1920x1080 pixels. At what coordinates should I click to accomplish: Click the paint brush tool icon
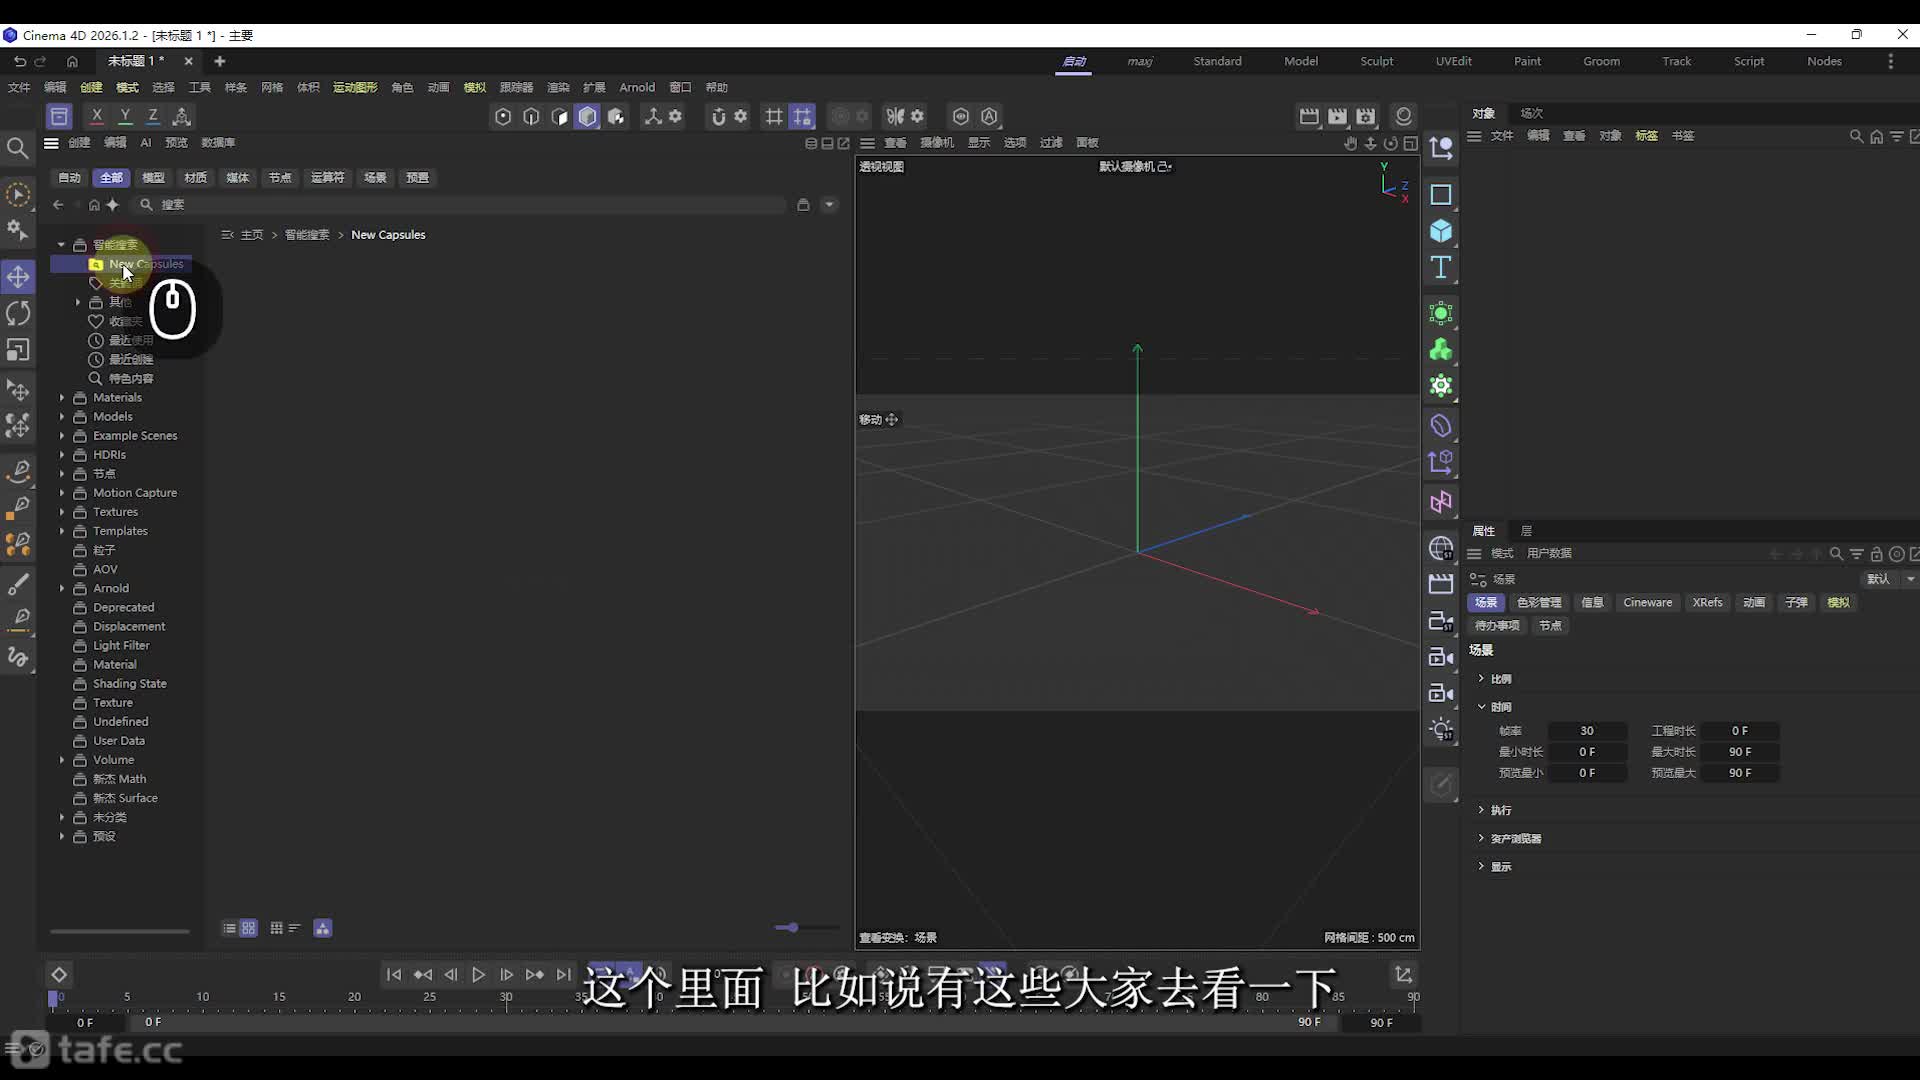tap(18, 584)
